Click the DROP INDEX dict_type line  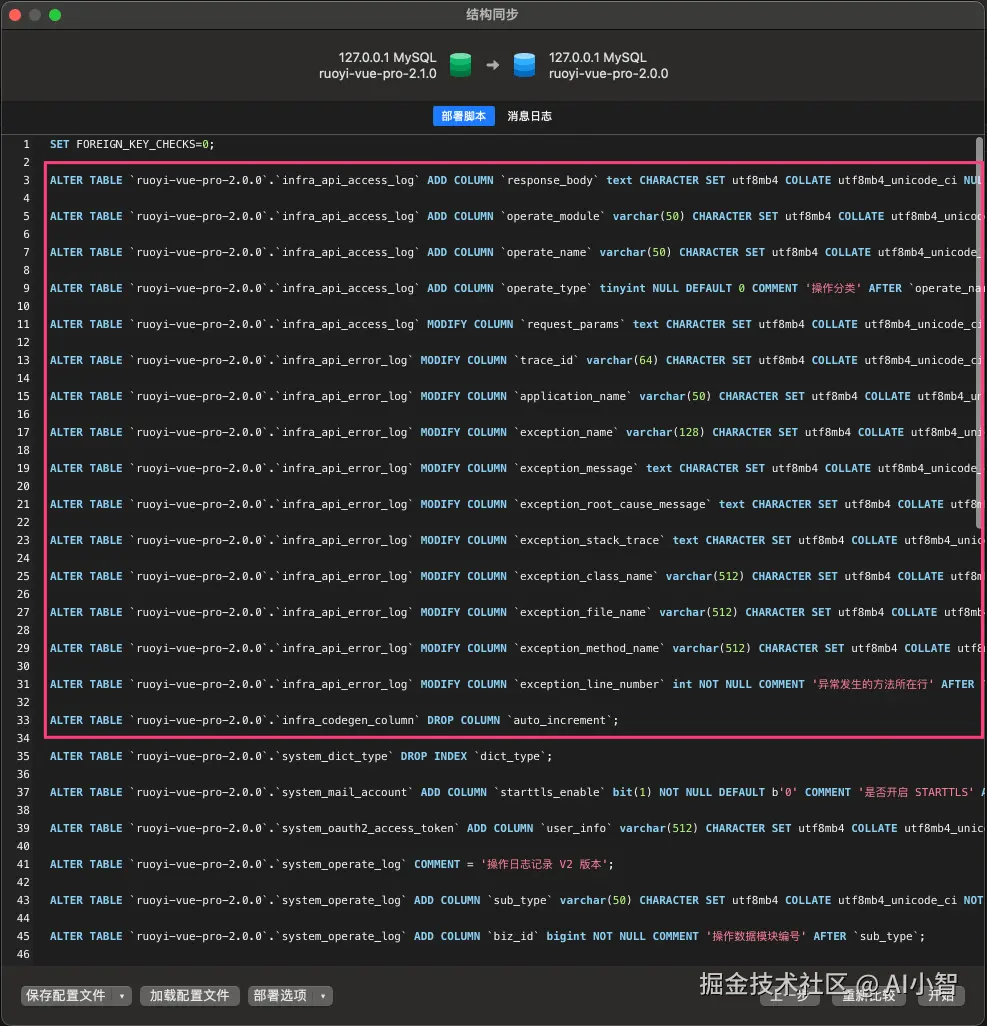tap(301, 756)
